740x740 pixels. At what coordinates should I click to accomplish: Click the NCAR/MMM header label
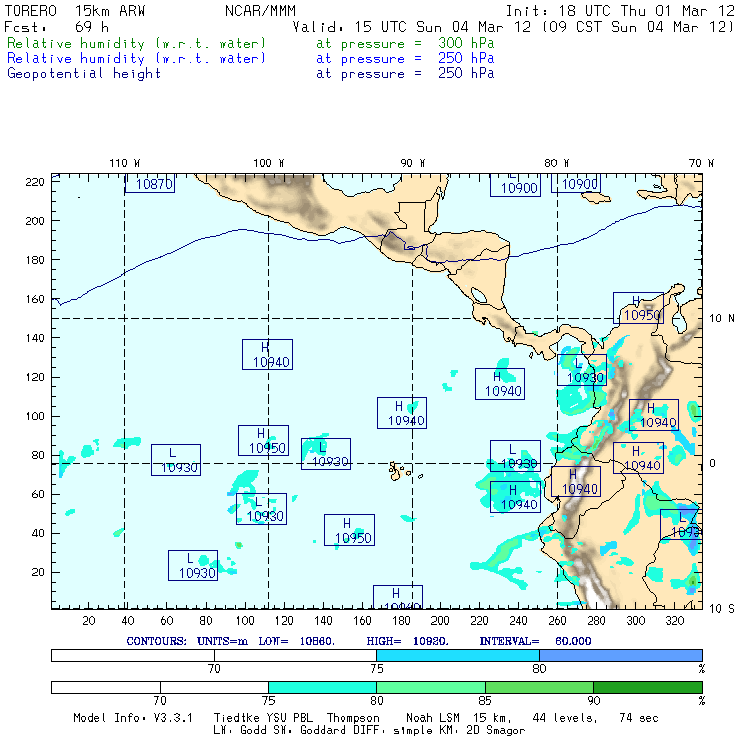tap(259, 11)
